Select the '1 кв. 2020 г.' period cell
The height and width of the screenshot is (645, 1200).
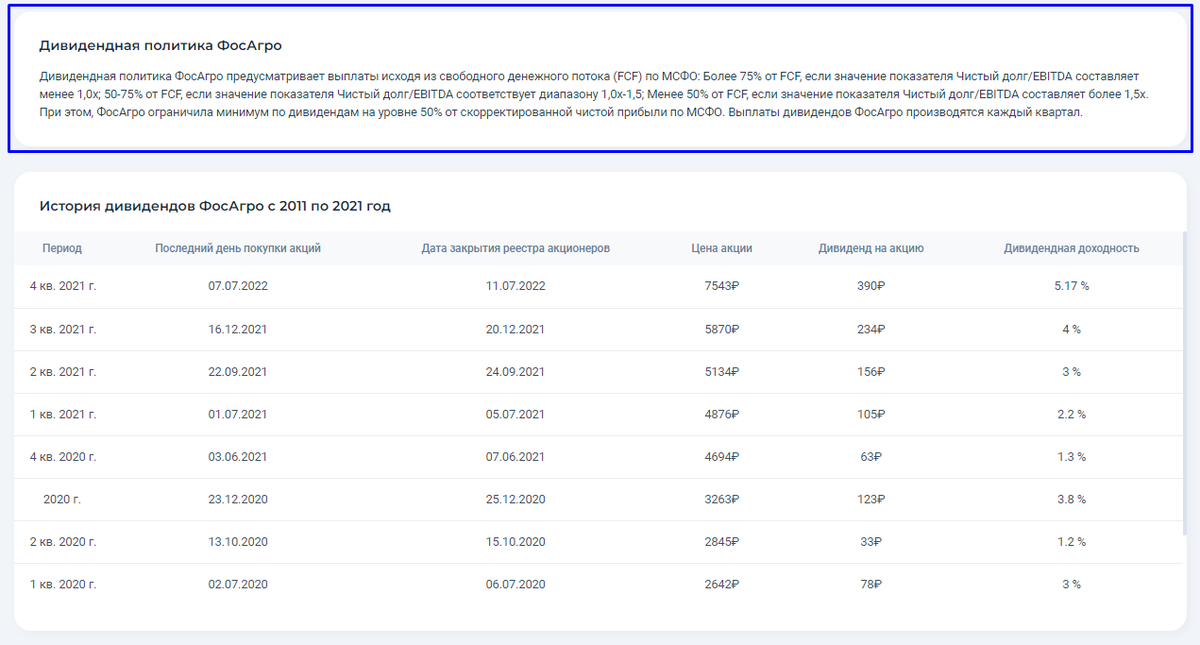click(x=63, y=584)
